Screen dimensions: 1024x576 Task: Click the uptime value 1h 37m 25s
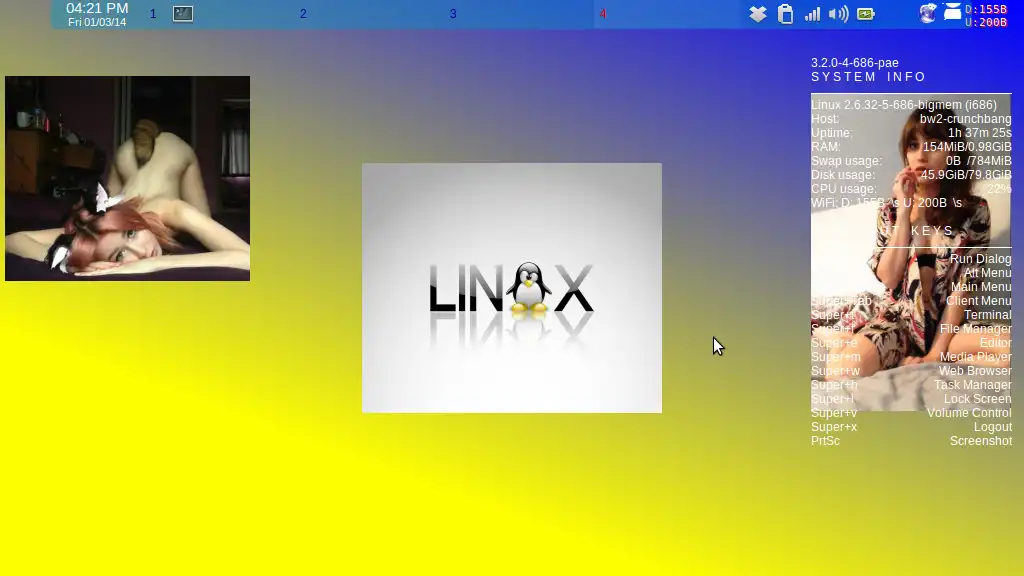(x=980, y=133)
